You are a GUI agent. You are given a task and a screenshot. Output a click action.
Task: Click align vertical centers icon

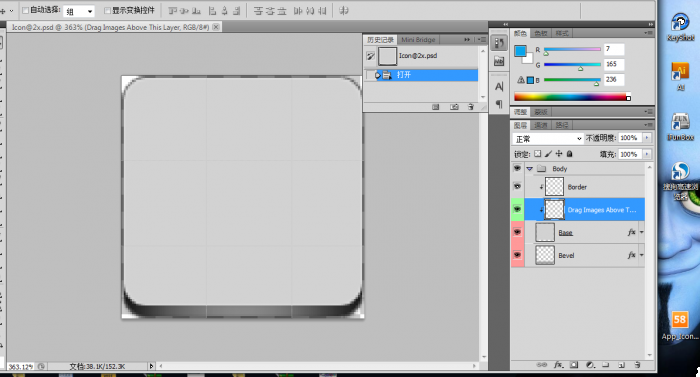[x=184, y=11]
